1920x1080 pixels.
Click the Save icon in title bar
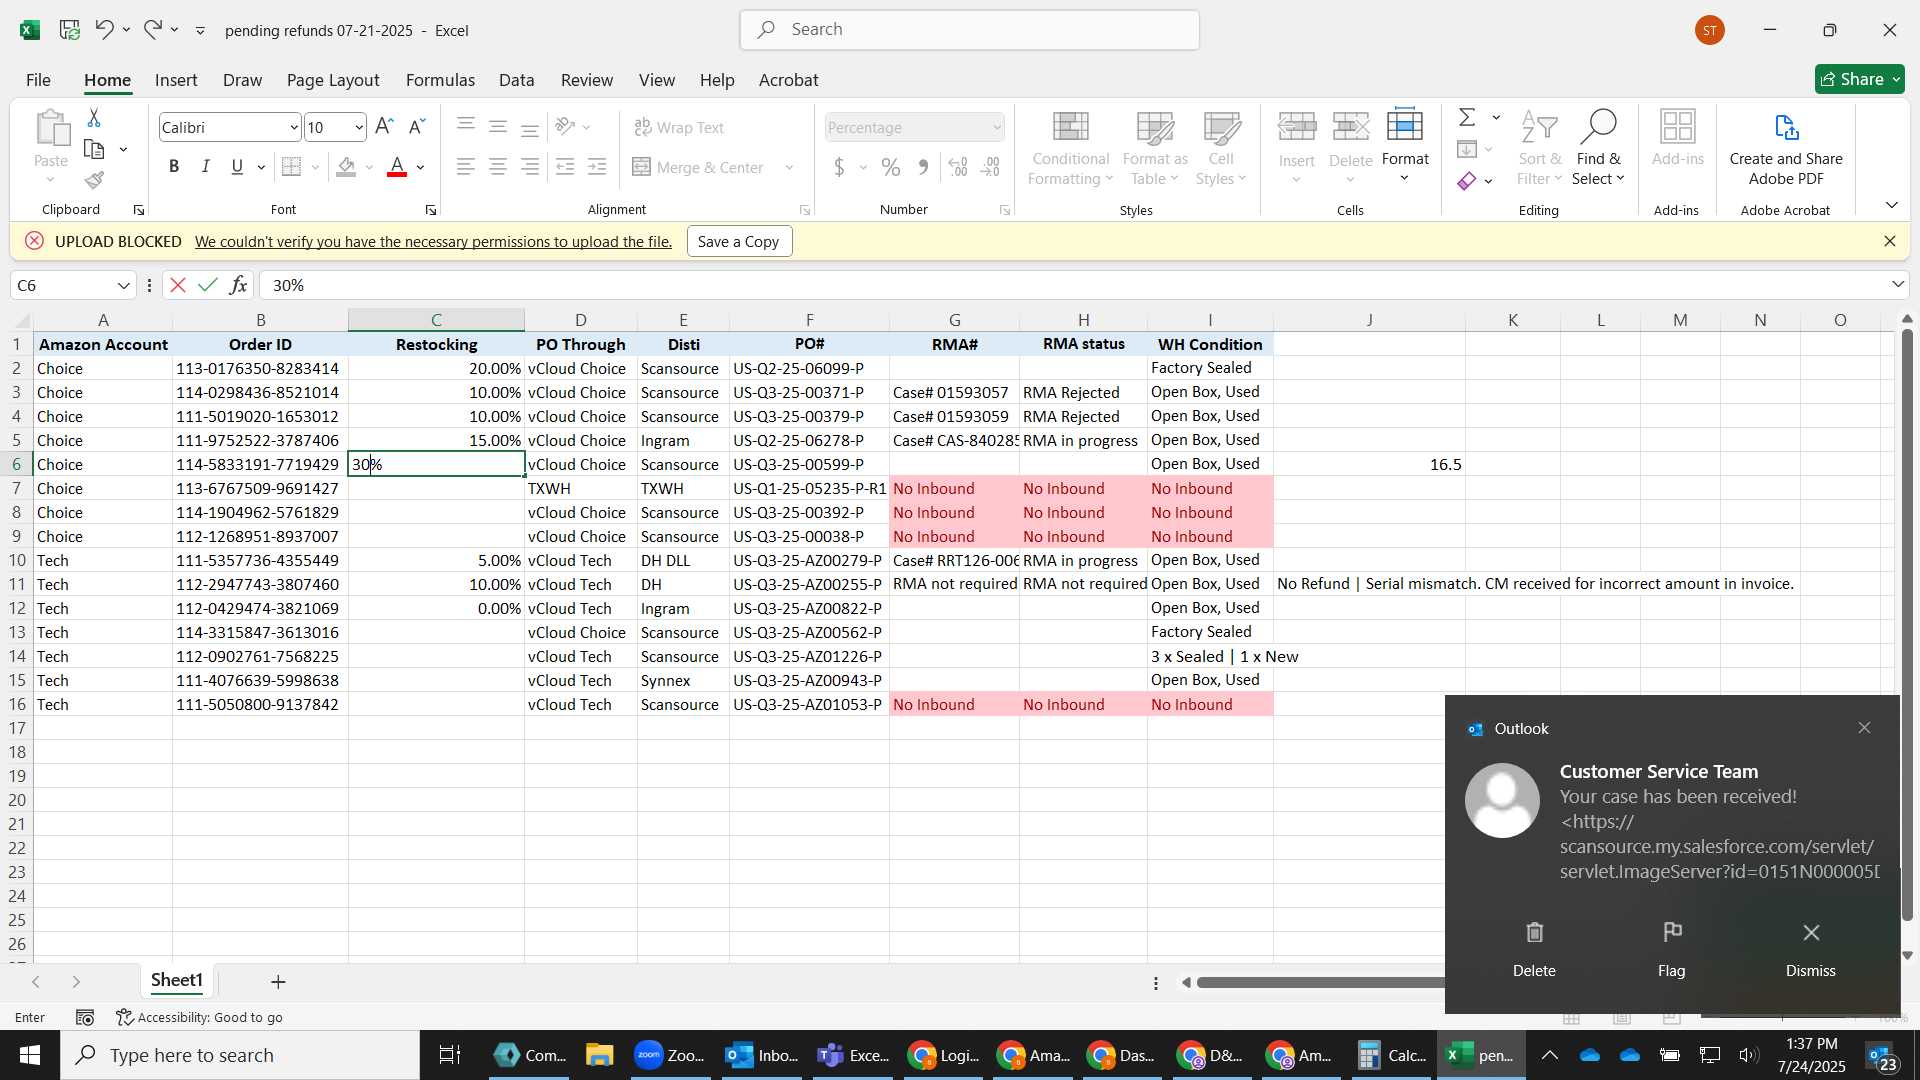[x=70, y=30]
